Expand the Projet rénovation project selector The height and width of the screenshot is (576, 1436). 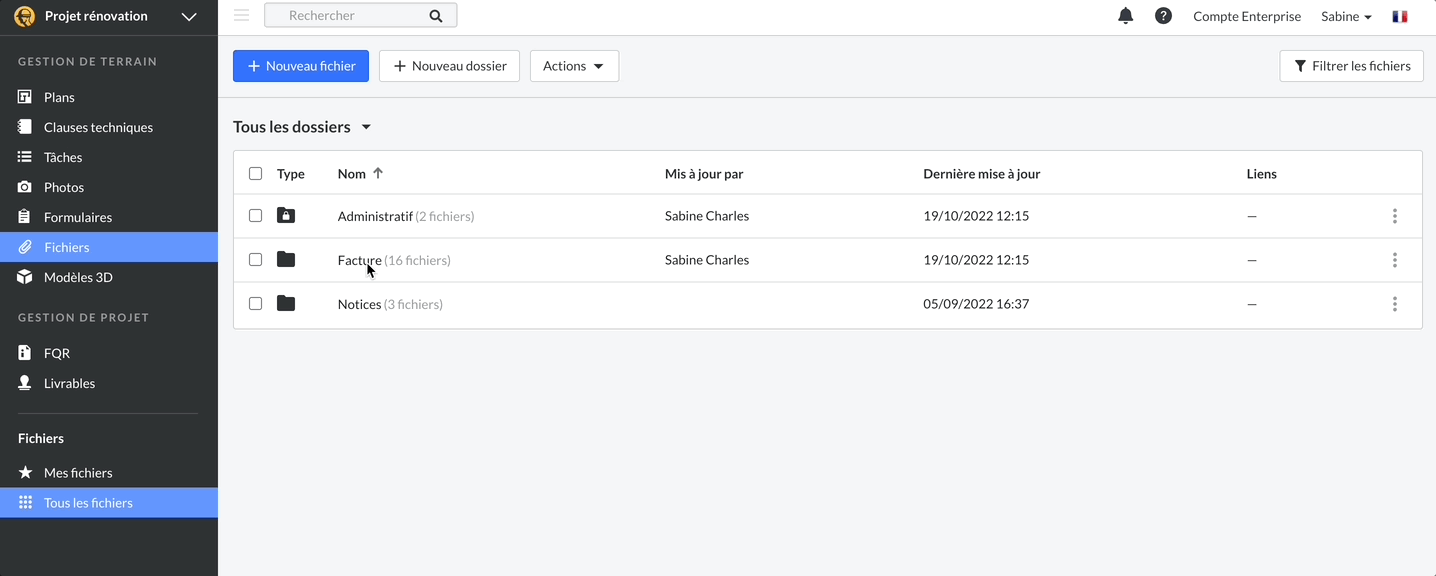(x=189, y=16)
